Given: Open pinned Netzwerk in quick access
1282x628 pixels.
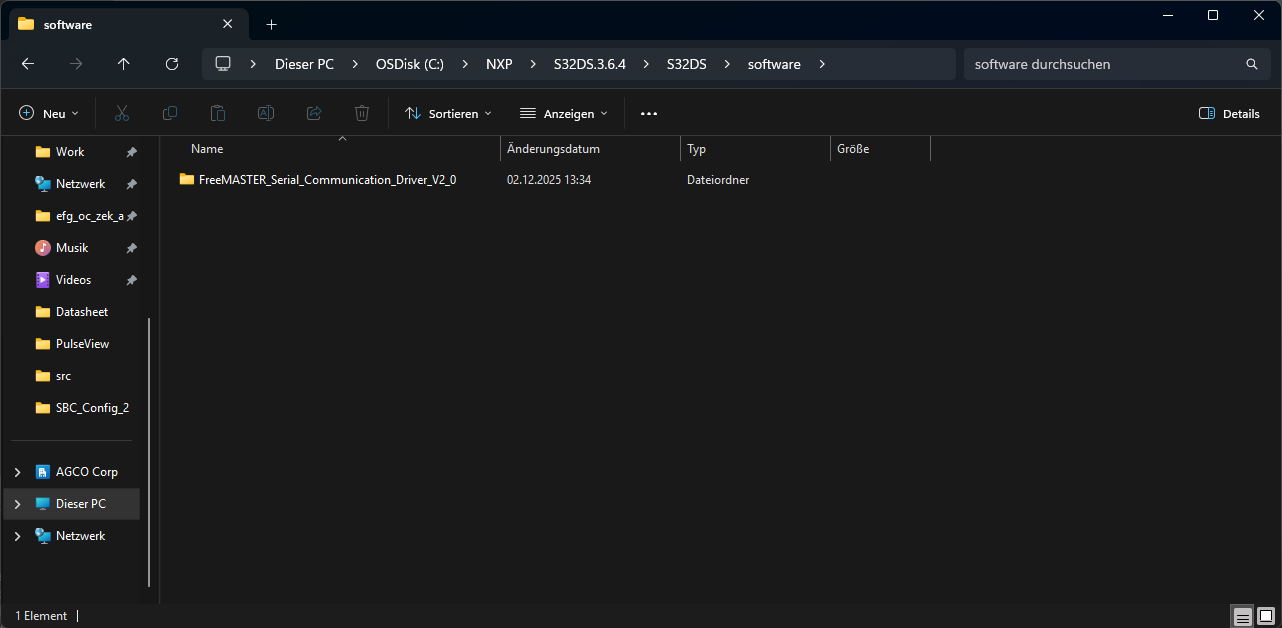Looking at the screenshot, I should point(80,184).
